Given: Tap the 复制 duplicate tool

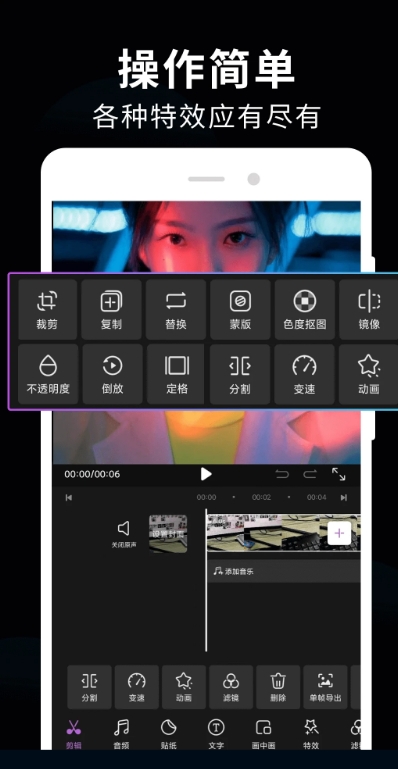Looking at the screenshot, I should click(x=111, y=309).
